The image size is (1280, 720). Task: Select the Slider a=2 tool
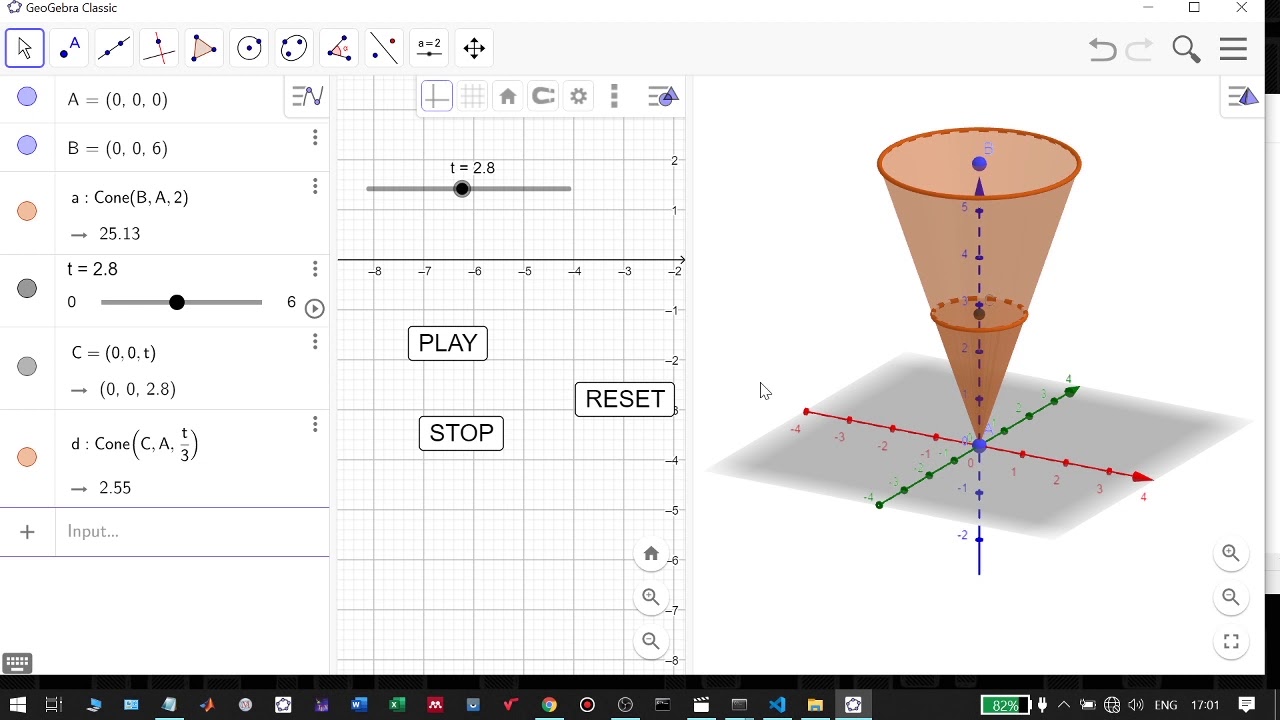pos(430,48)
